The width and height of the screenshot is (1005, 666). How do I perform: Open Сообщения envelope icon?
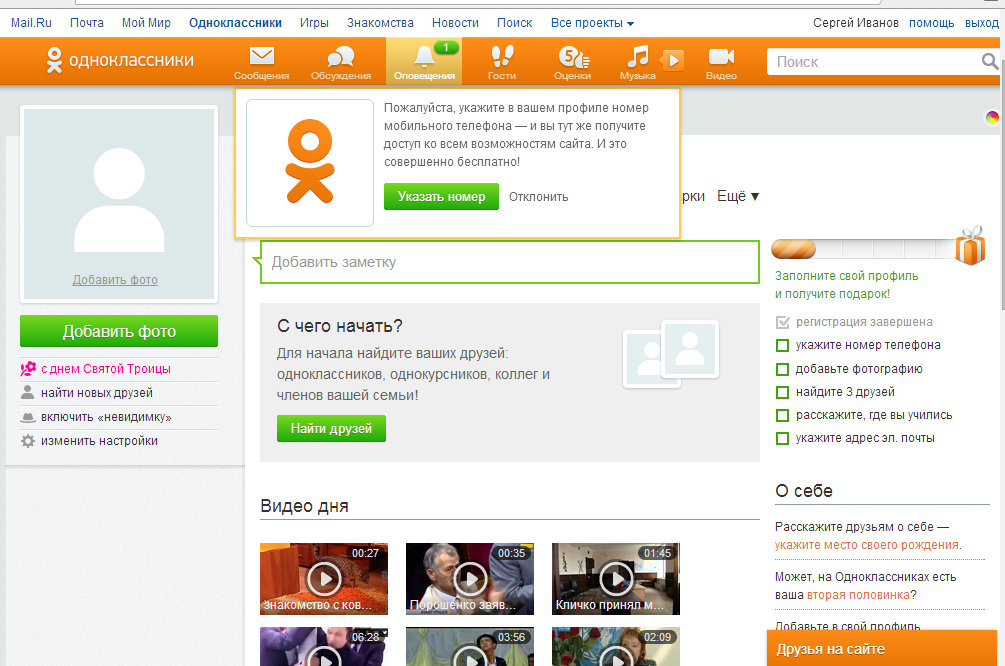coord(262,56)
